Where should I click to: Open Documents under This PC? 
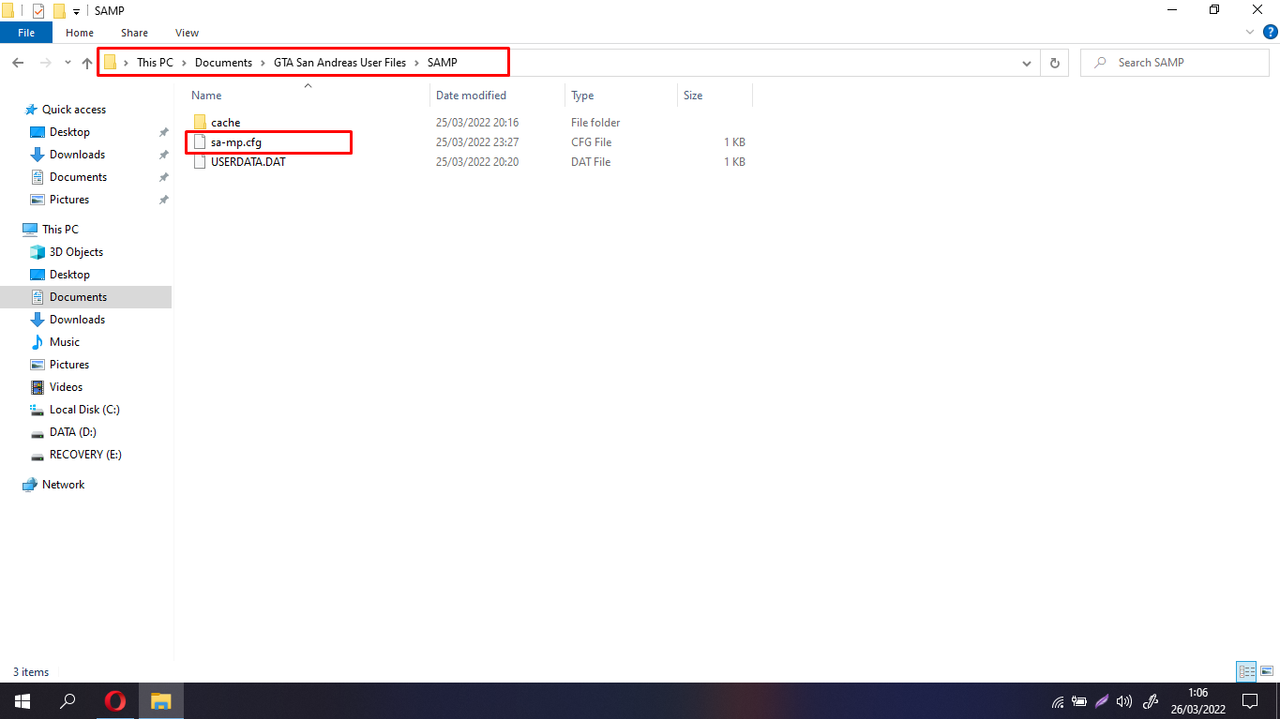pos(78,297)
